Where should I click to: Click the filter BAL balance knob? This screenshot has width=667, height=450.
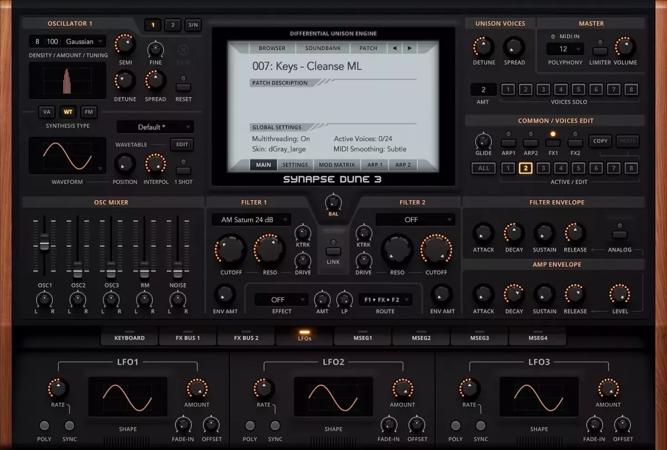coord(333,205)
